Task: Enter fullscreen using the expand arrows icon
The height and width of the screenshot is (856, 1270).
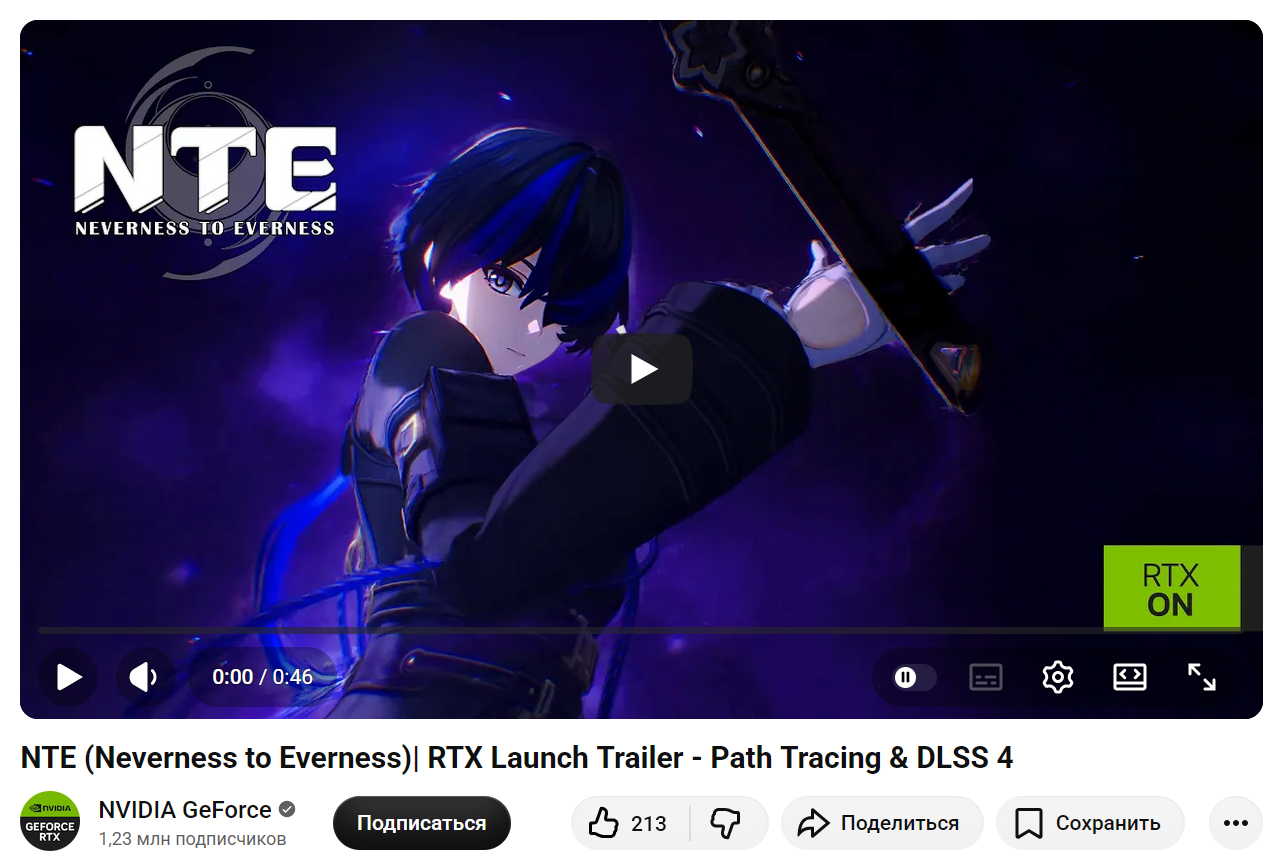Action: click(1201, 677)
